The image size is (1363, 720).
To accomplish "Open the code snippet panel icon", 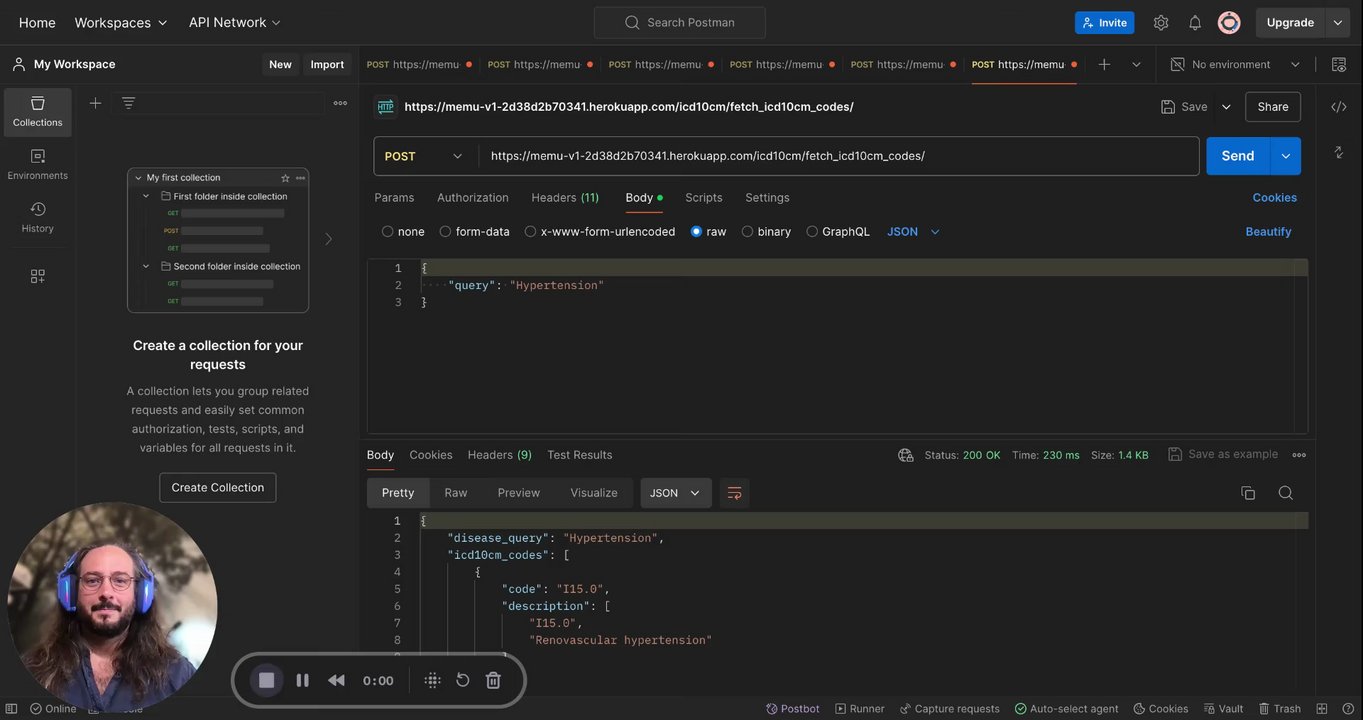I will pos(1338,107).
